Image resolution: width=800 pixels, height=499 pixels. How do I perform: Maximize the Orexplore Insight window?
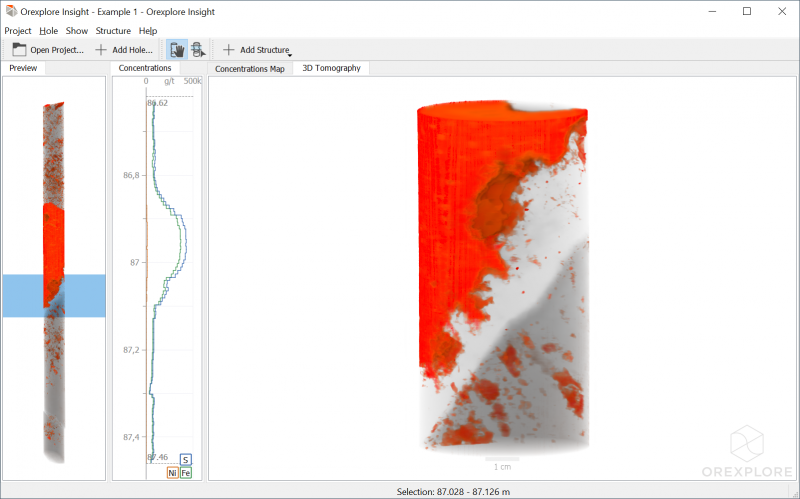pos(747,11)
